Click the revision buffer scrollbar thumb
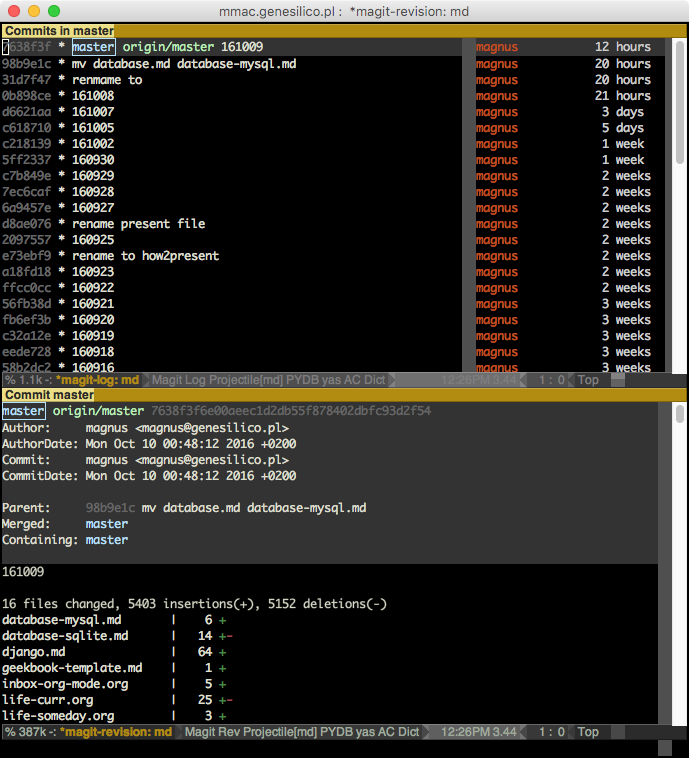This screenshot has width=689, height=758. click(x=680, y=414)
